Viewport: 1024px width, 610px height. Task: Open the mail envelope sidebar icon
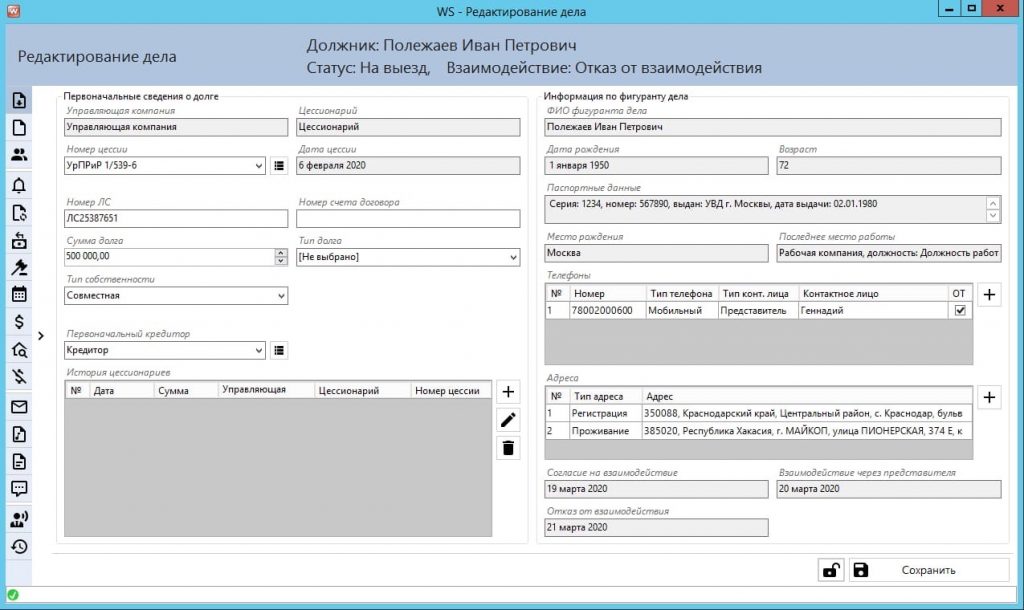point(19,407)
